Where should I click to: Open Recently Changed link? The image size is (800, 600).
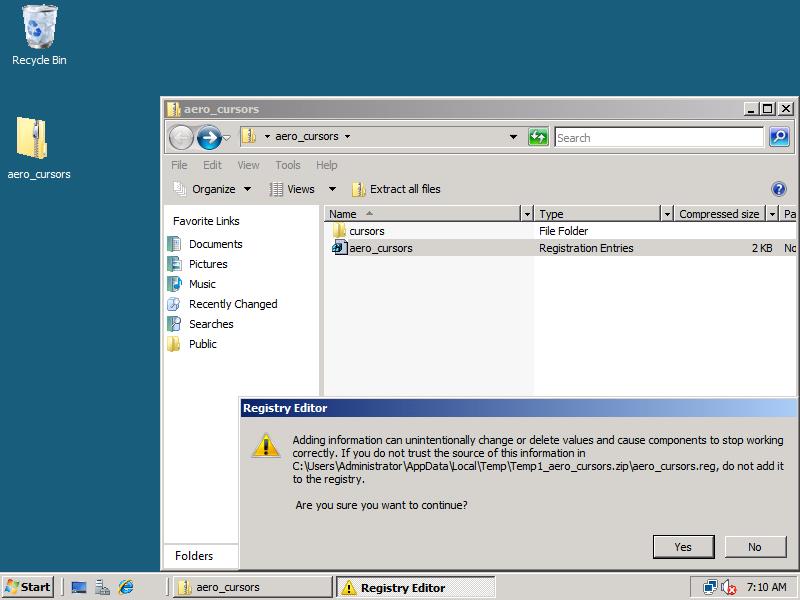(233, 304)
